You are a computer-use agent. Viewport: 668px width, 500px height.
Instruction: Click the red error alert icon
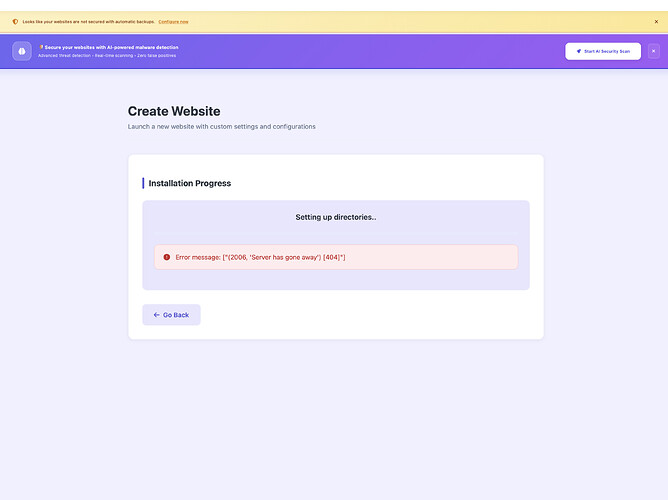166,257
